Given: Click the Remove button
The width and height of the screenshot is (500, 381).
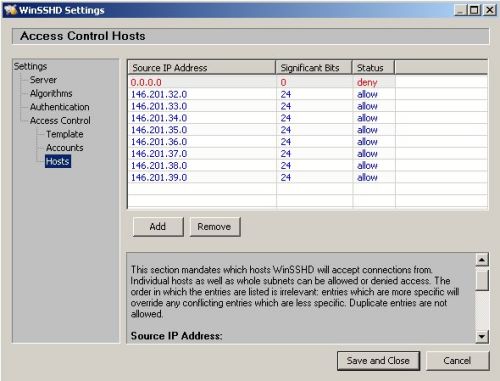Looking at the screenshot, I should tap(215, 227).
